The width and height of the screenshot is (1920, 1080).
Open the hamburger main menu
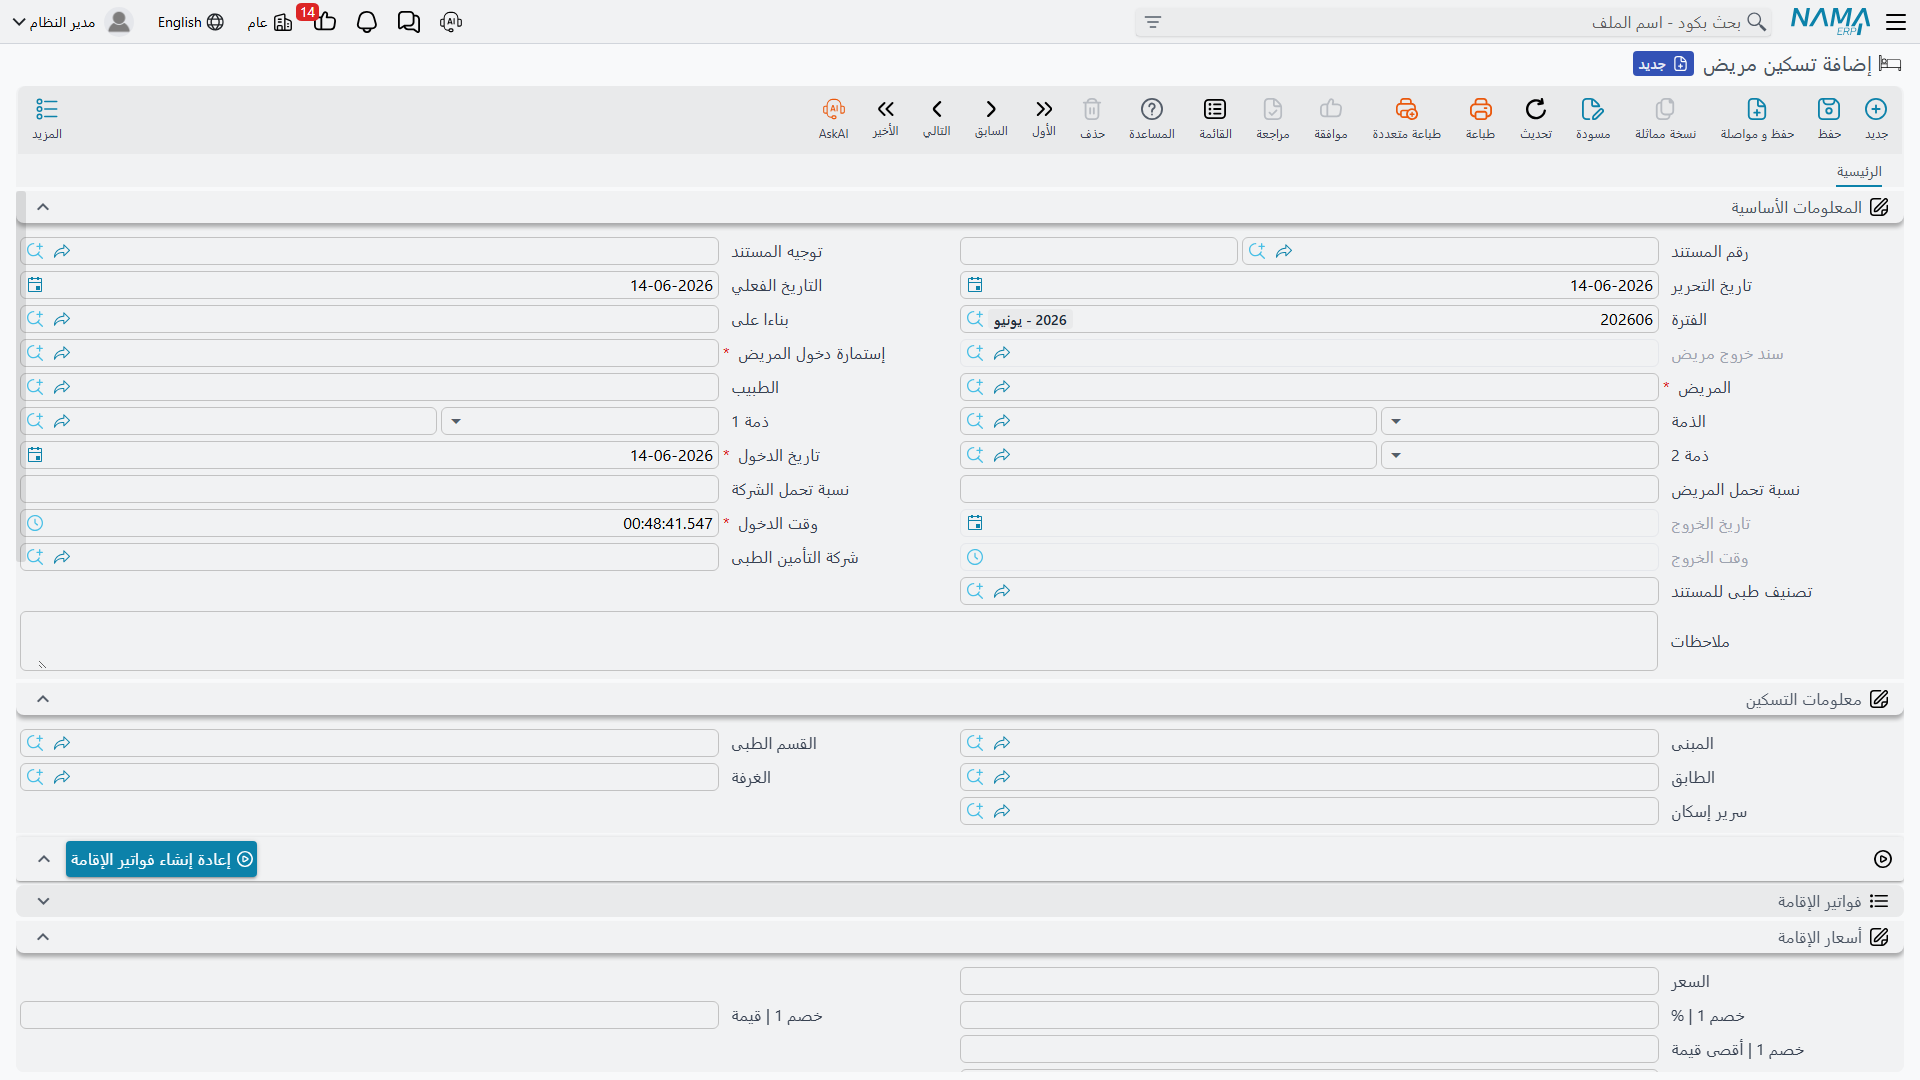click(x=1896, y=21)
